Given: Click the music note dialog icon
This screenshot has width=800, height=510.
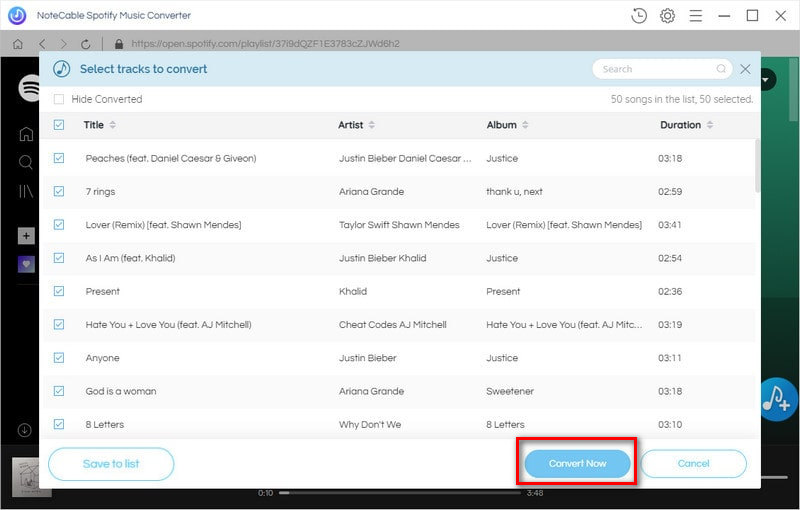Looking at the screenshot, I should coord(62,68).
